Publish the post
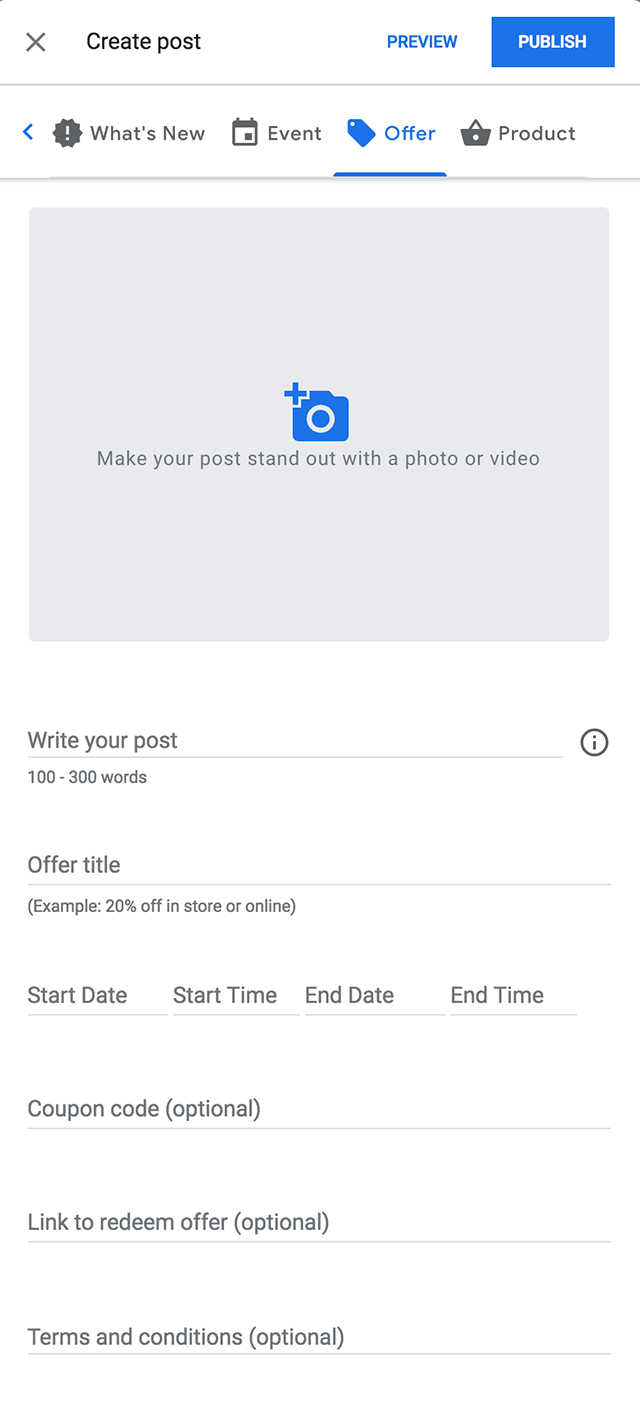 click(552, 42)
